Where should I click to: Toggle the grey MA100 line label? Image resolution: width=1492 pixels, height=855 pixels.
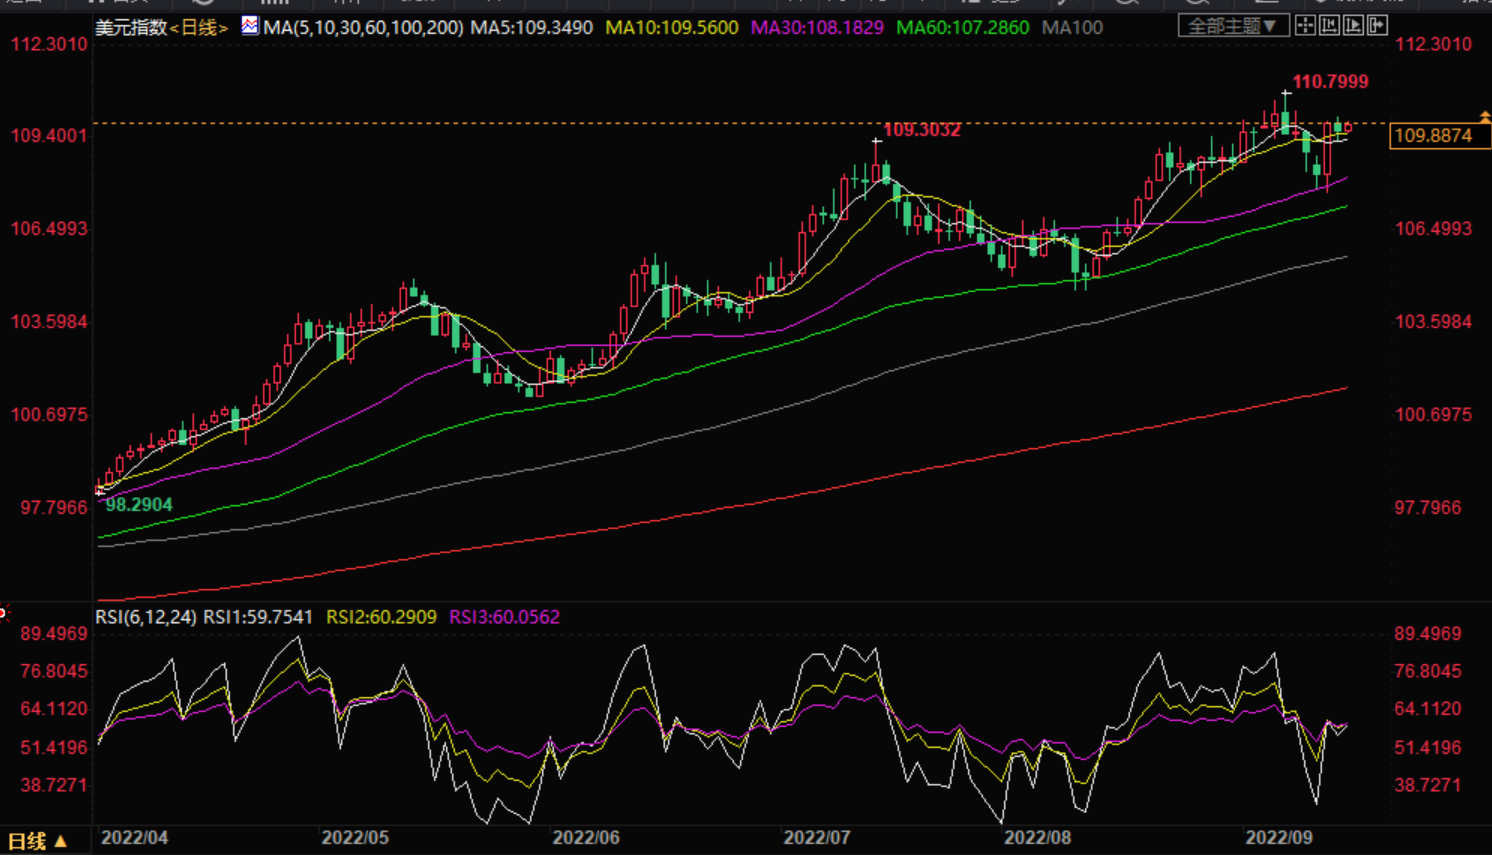pyautogui.click(x=1072, y=28)
